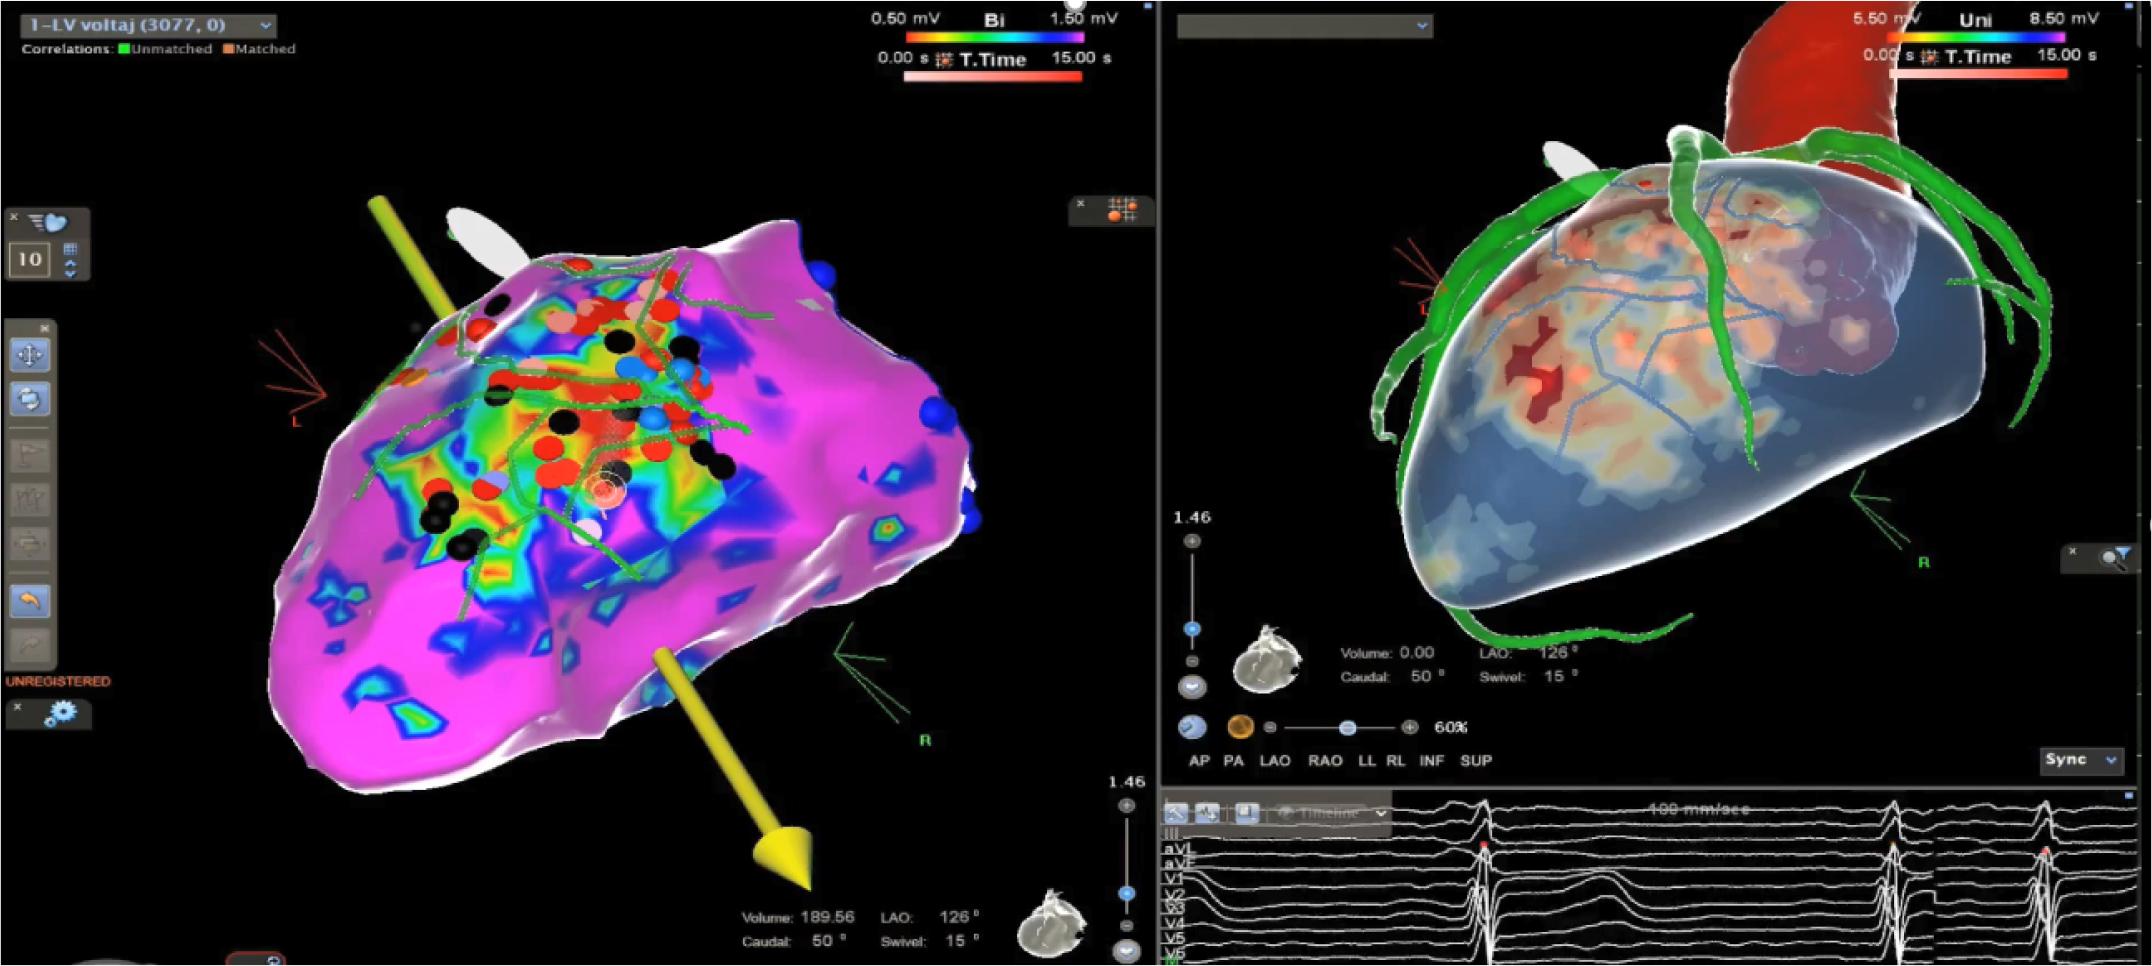Image resolution: width=2152 pixels, height=966 pixels.
Task: Select the AP view preset
Action: coord(1199,761)
